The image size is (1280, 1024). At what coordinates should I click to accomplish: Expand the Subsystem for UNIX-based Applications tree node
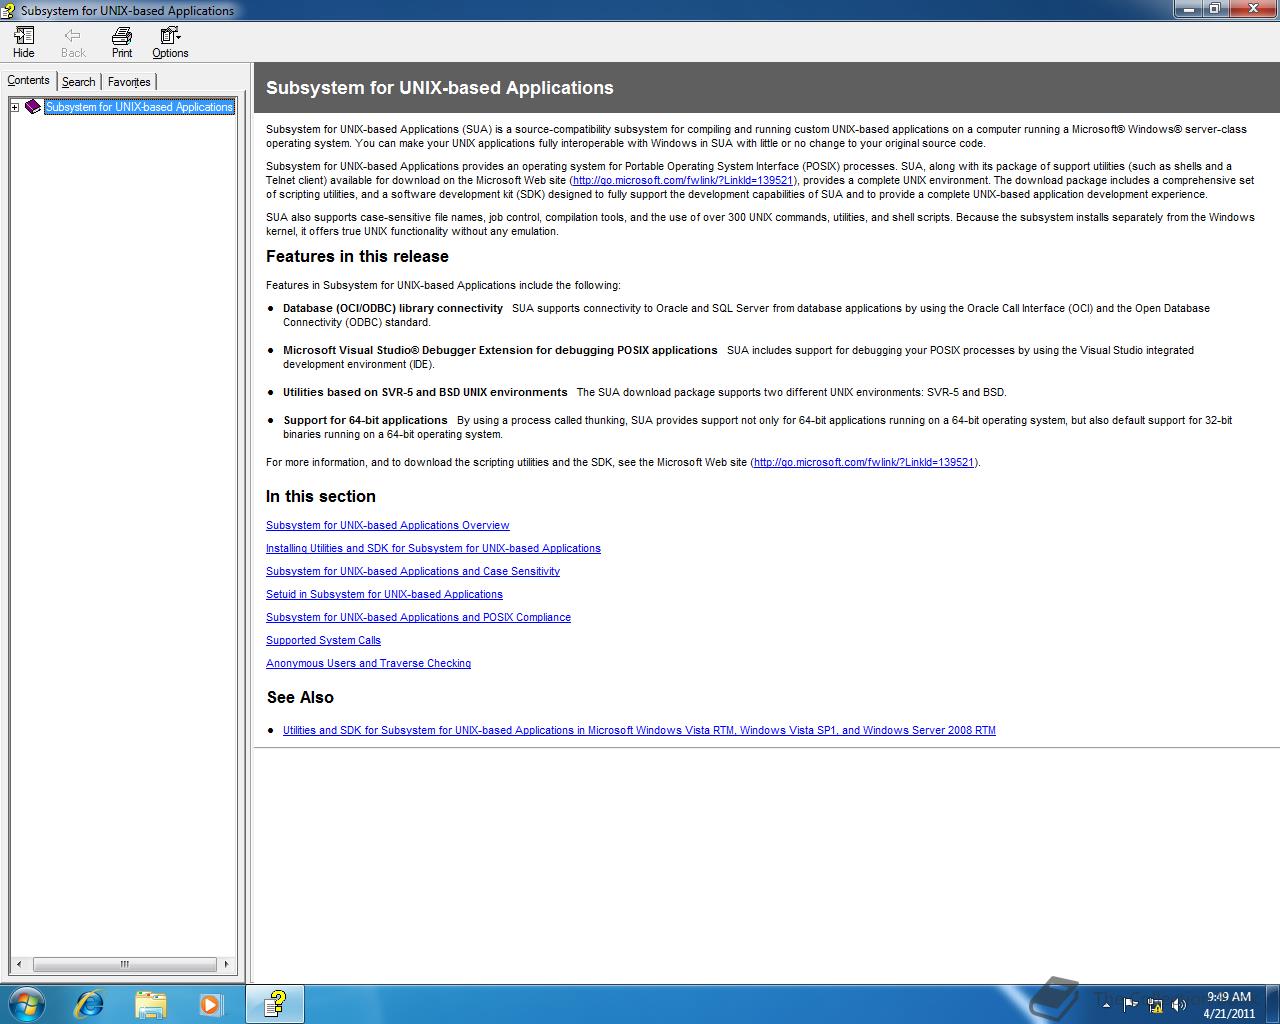coord(15,107)
